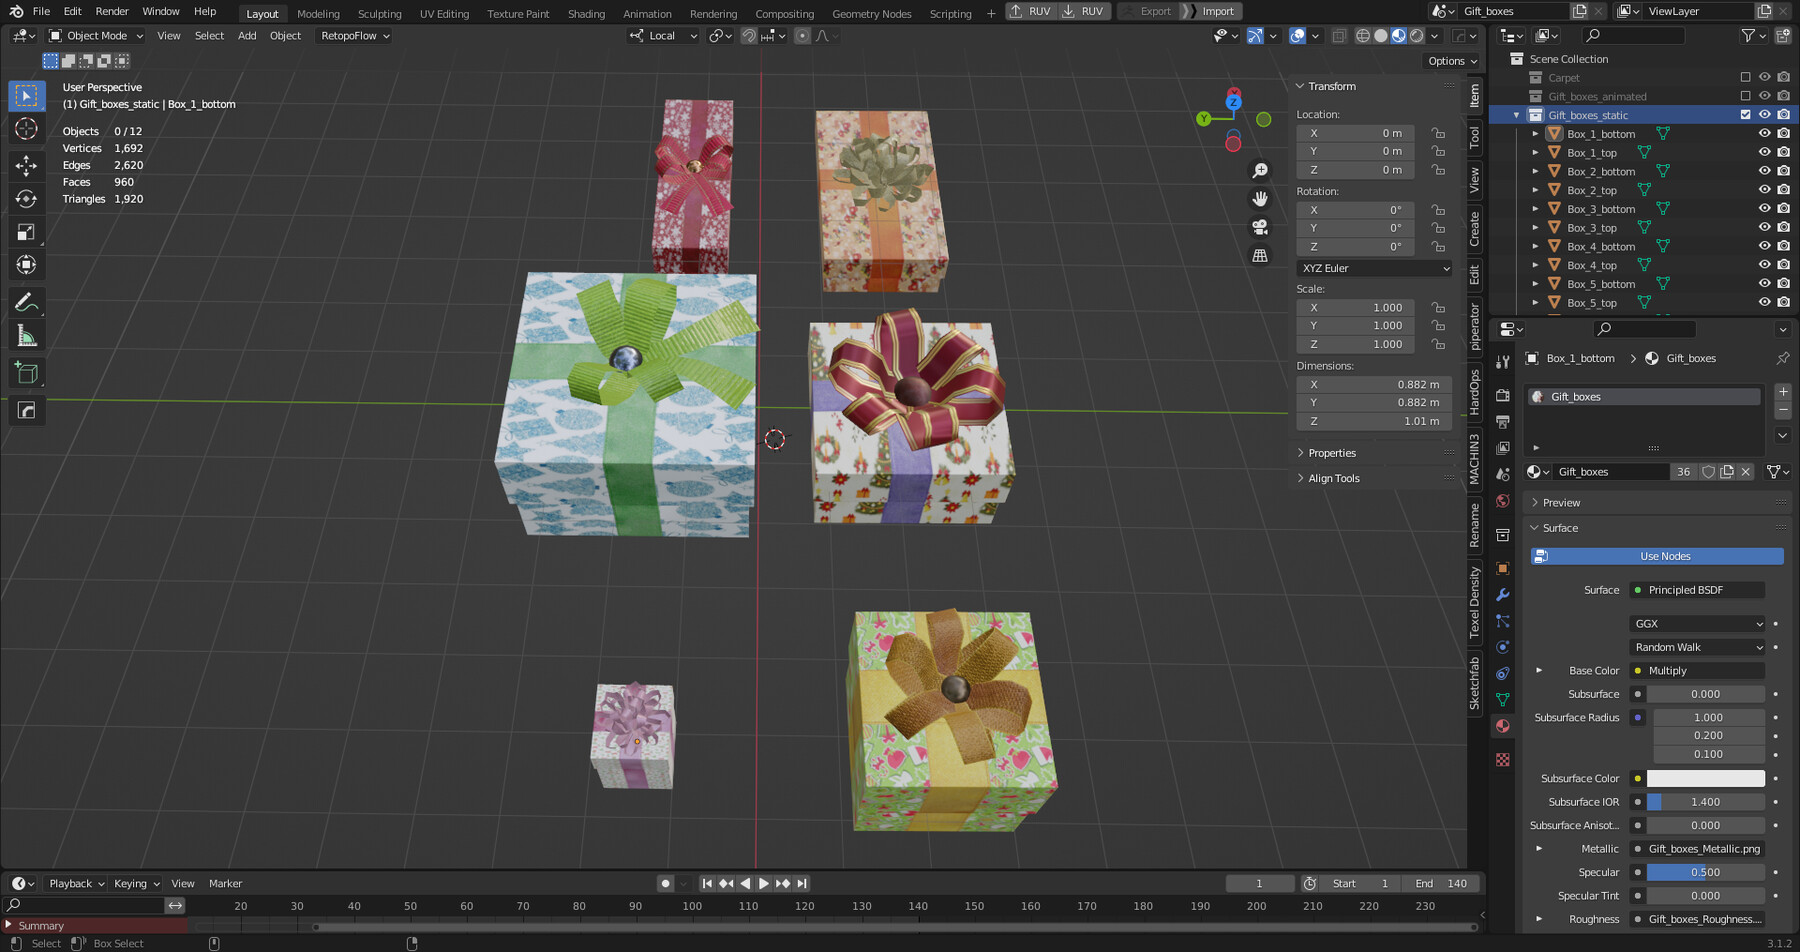Image resolution: width=1800 pixels, height=952 pixels.
Task: Select the Move tool
Action: [x=25, y=166]
